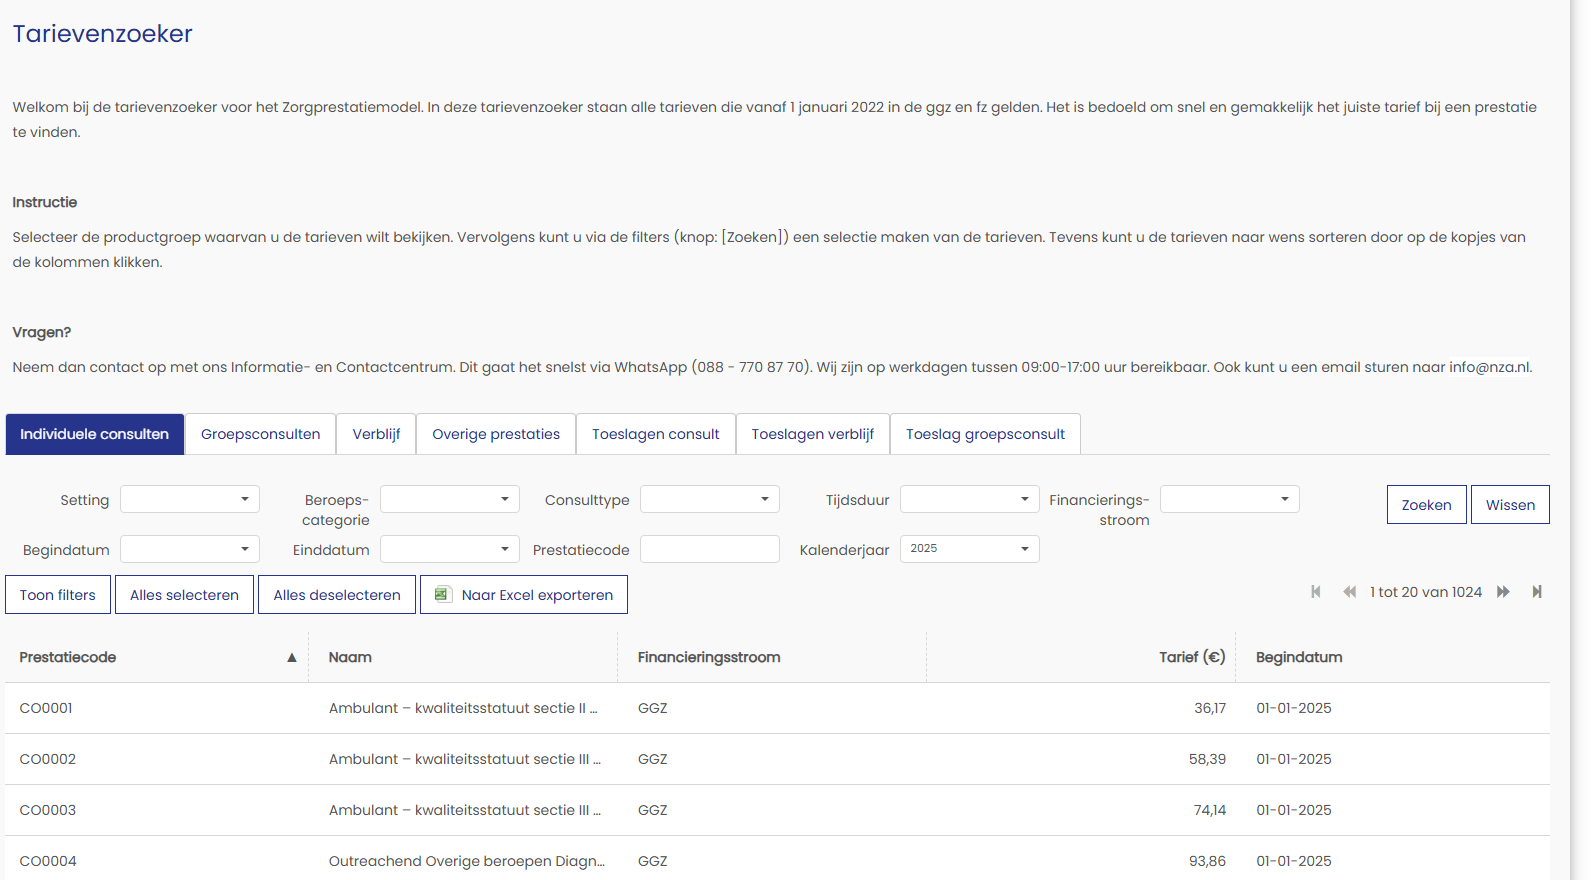The height and width of the screenshot is (880, 1596).
Task: Click Naar Excel exporteren button
Action: point(524,595)
